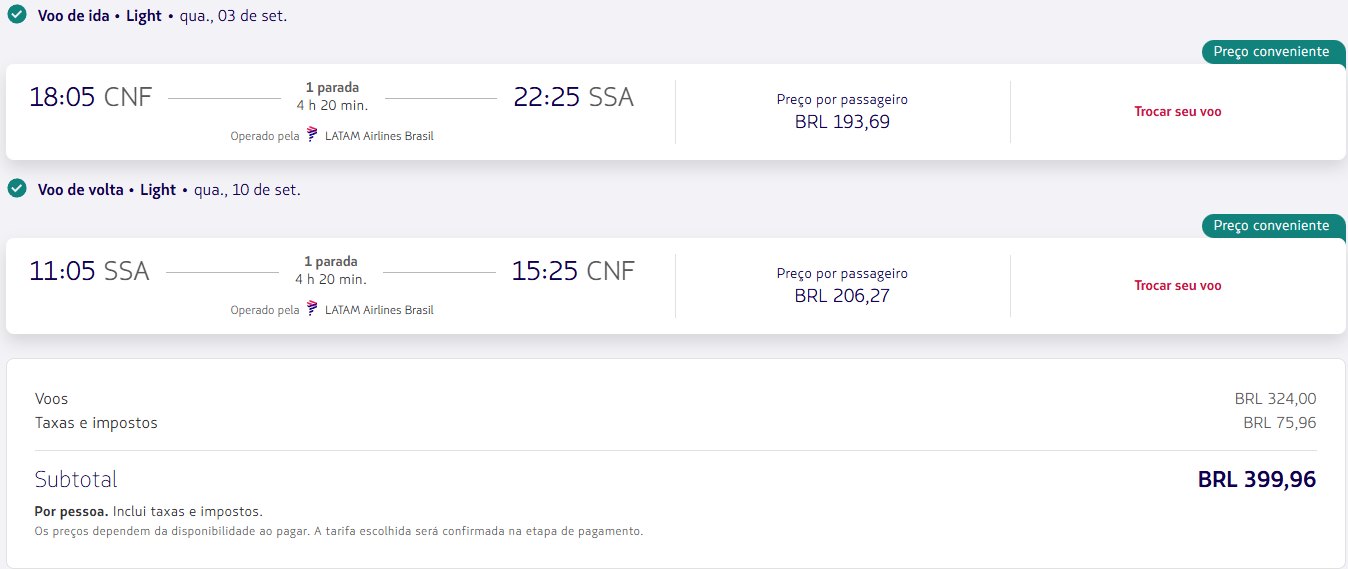Image resolution: width=1348 pixels, height=569 pixels.
Task: Click the Preço conveniente badge on the outbound flight
Action: [x=1272, y=52]
